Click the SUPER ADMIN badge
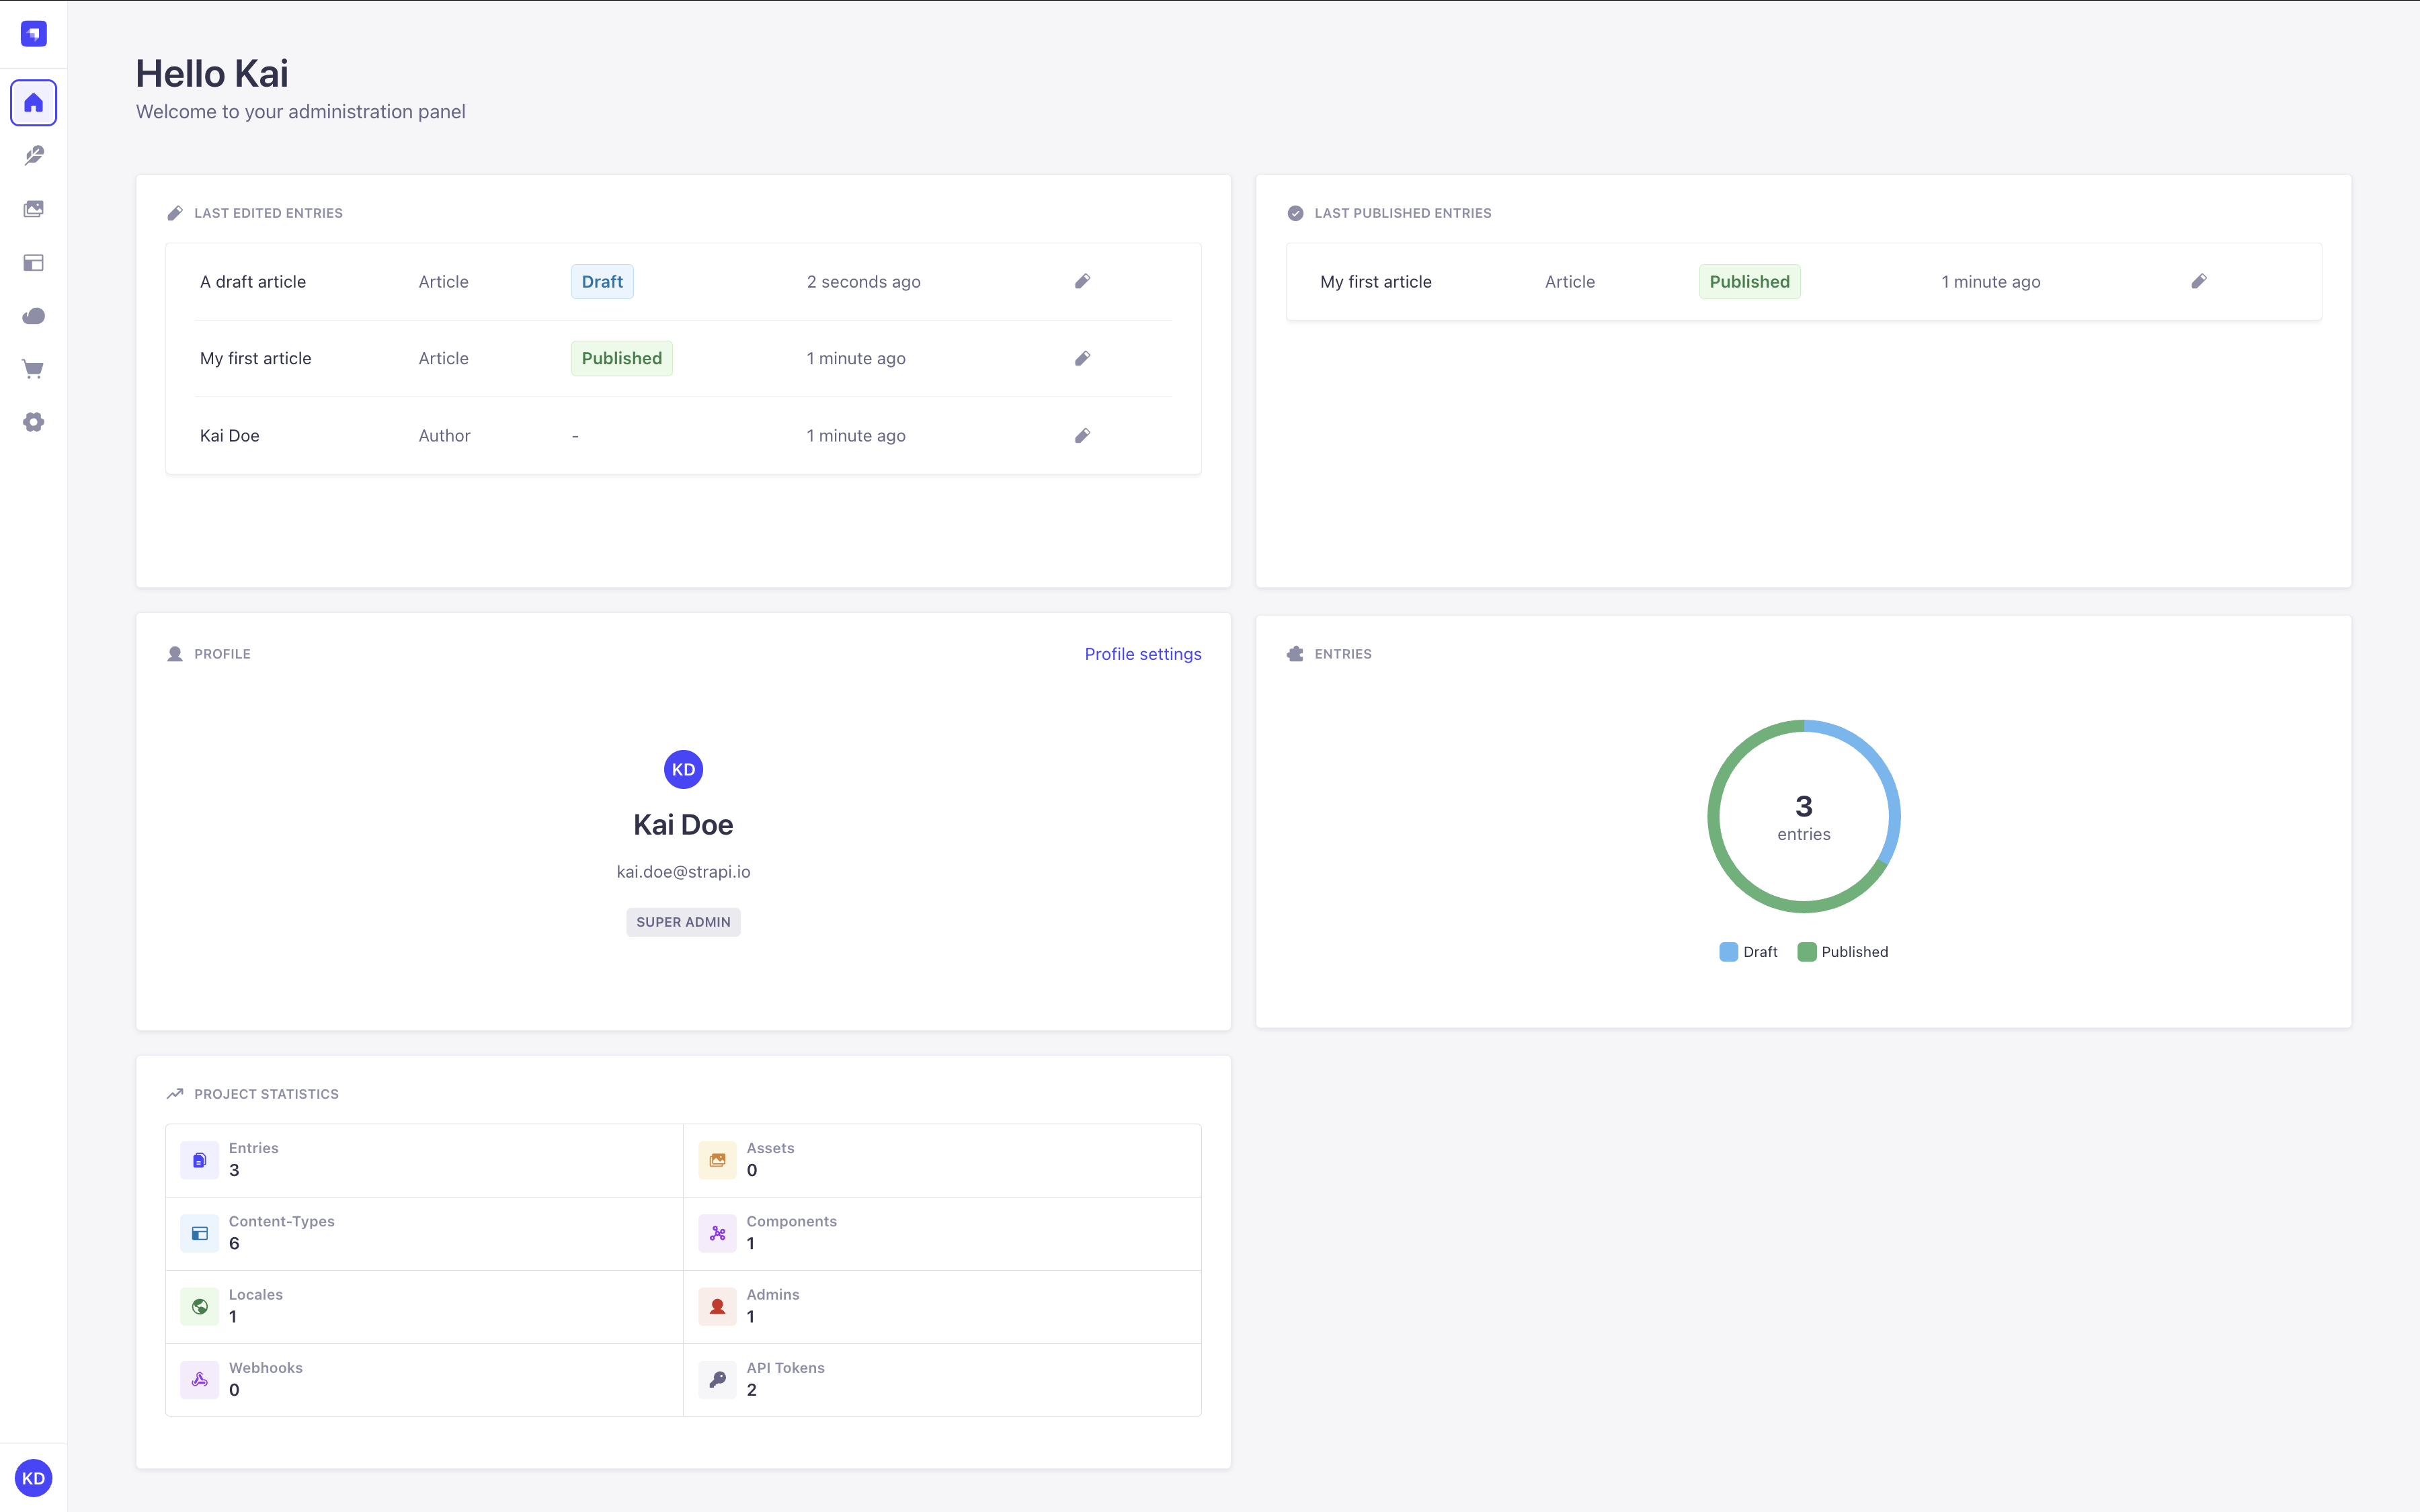Image resolution: width=2420 pixels, height=1512 pixels. 683,921
